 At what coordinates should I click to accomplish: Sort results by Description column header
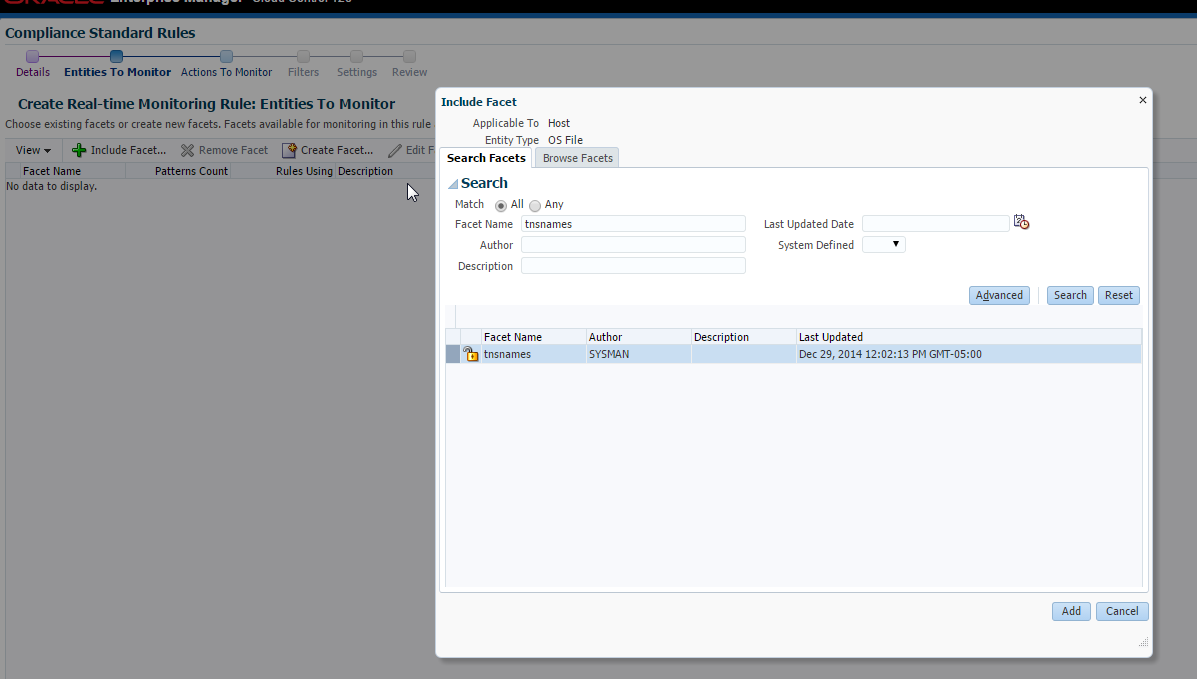pos(744,337)
